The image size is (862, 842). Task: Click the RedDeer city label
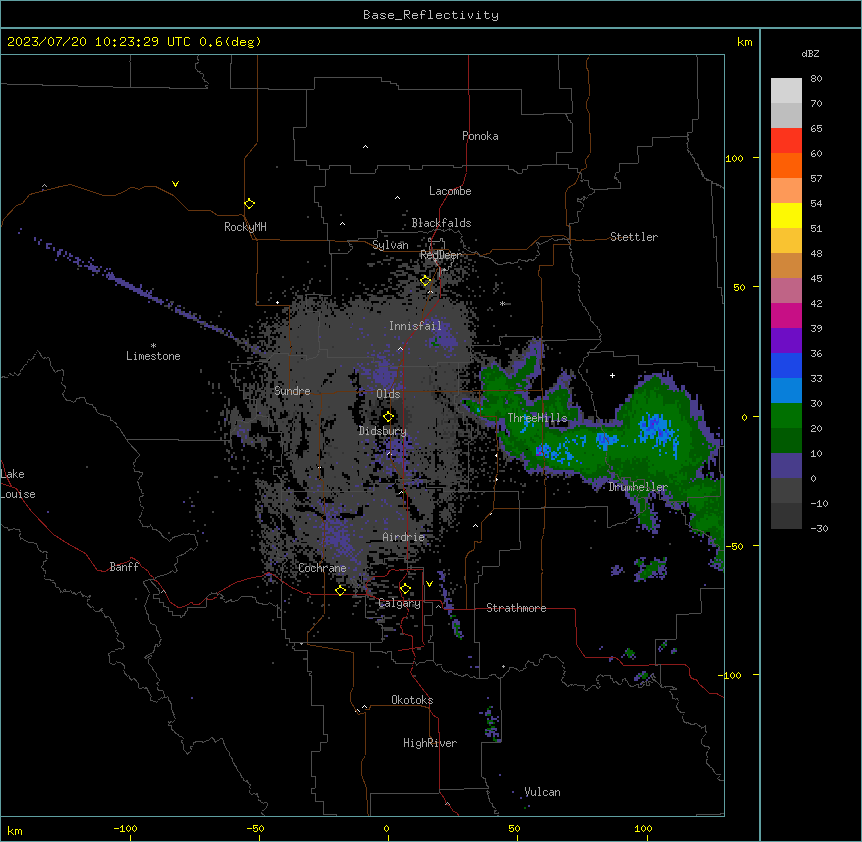pos(440,255)
